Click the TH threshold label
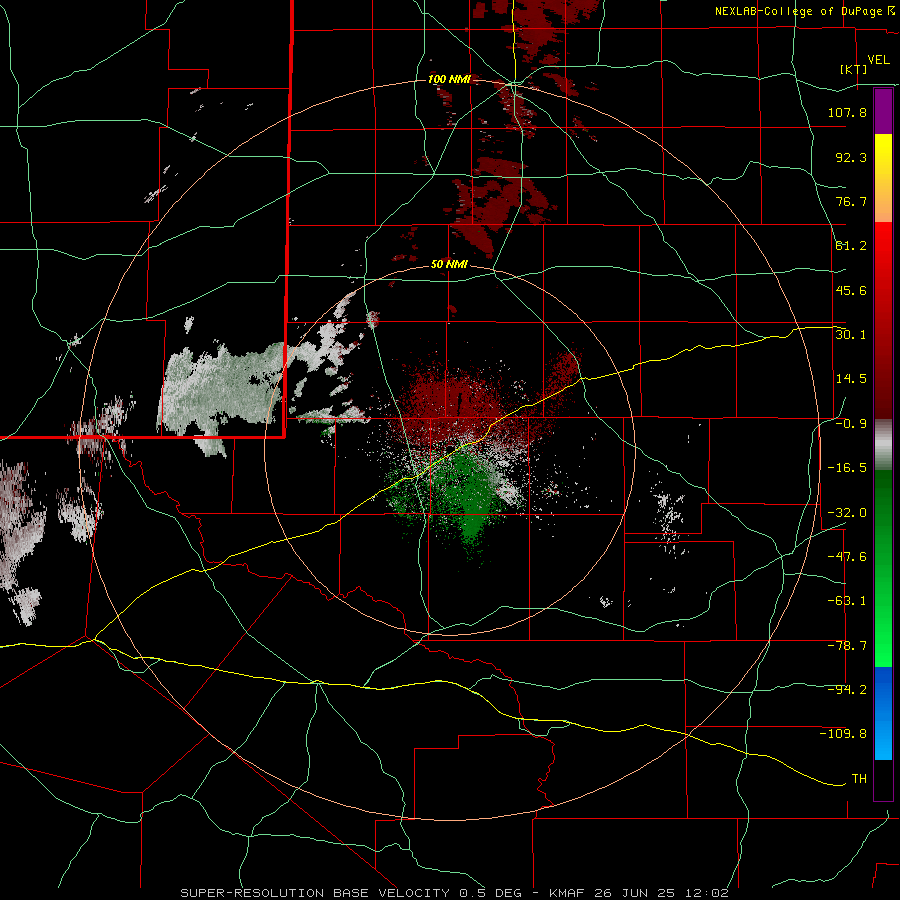 [859, 779]
